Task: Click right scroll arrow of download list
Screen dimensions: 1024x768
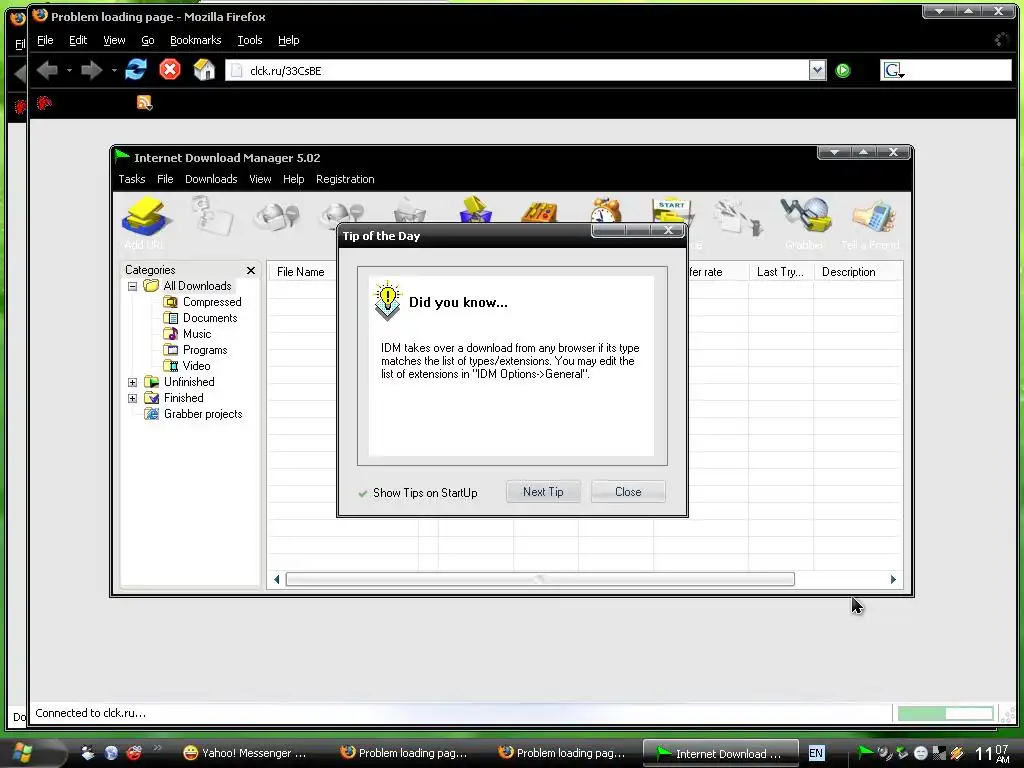Action: tap(893, 579)
